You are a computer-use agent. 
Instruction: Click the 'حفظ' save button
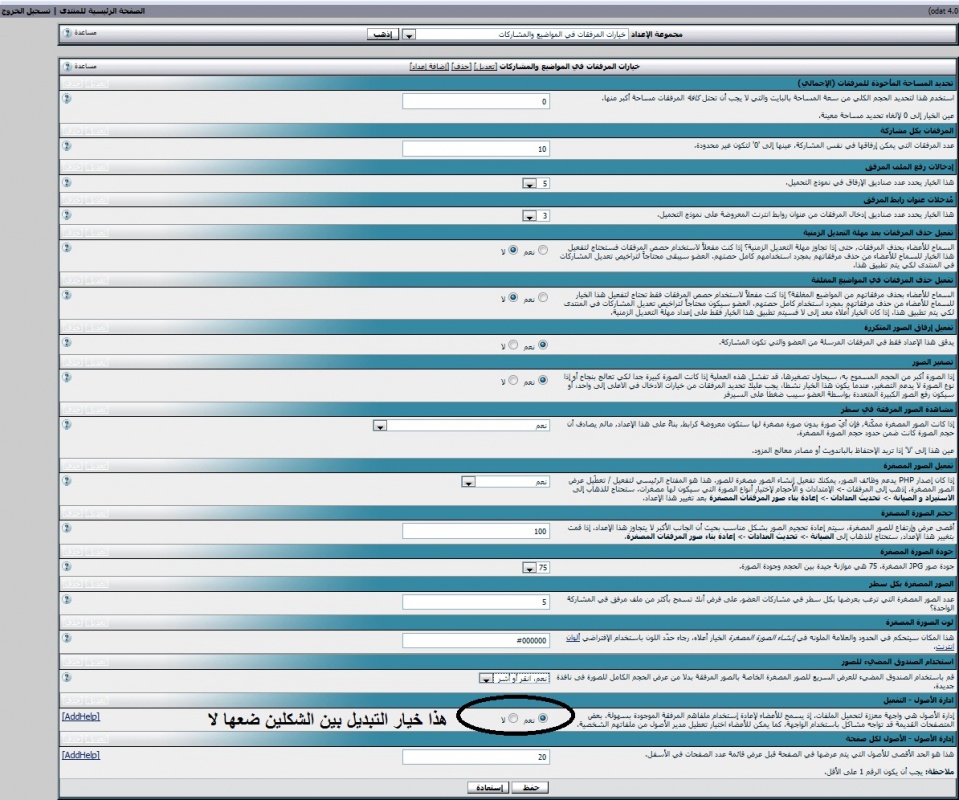coord(534,787)
